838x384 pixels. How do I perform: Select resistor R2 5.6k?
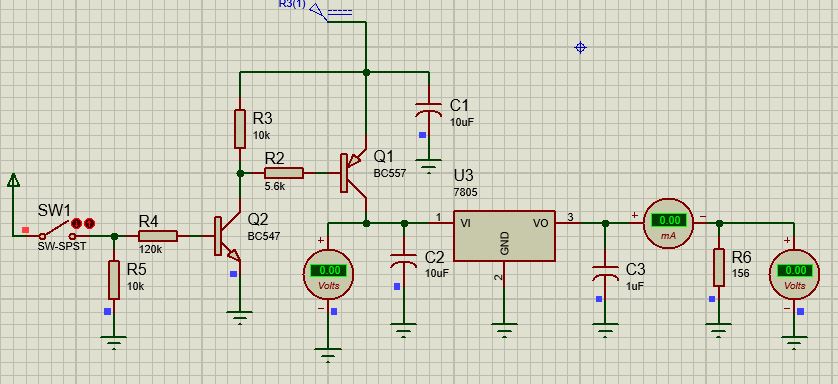tap(284, 173)
